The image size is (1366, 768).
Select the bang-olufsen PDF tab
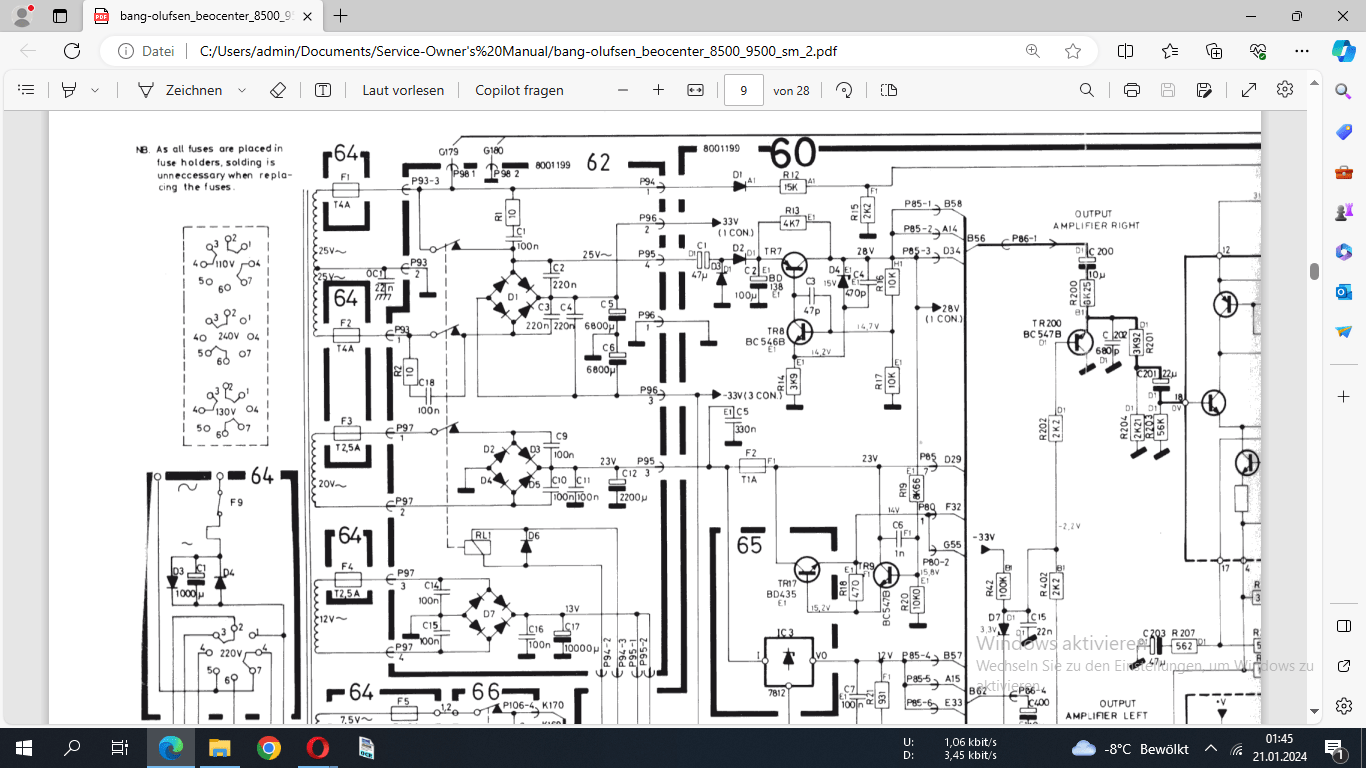tap(201, 16)
